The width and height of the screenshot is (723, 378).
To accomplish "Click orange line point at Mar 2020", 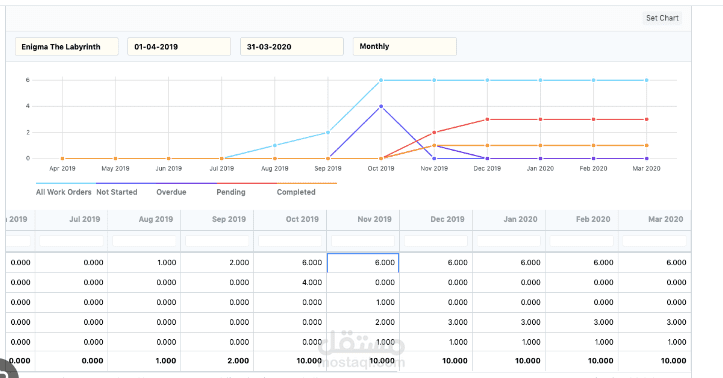I will 646,145.
